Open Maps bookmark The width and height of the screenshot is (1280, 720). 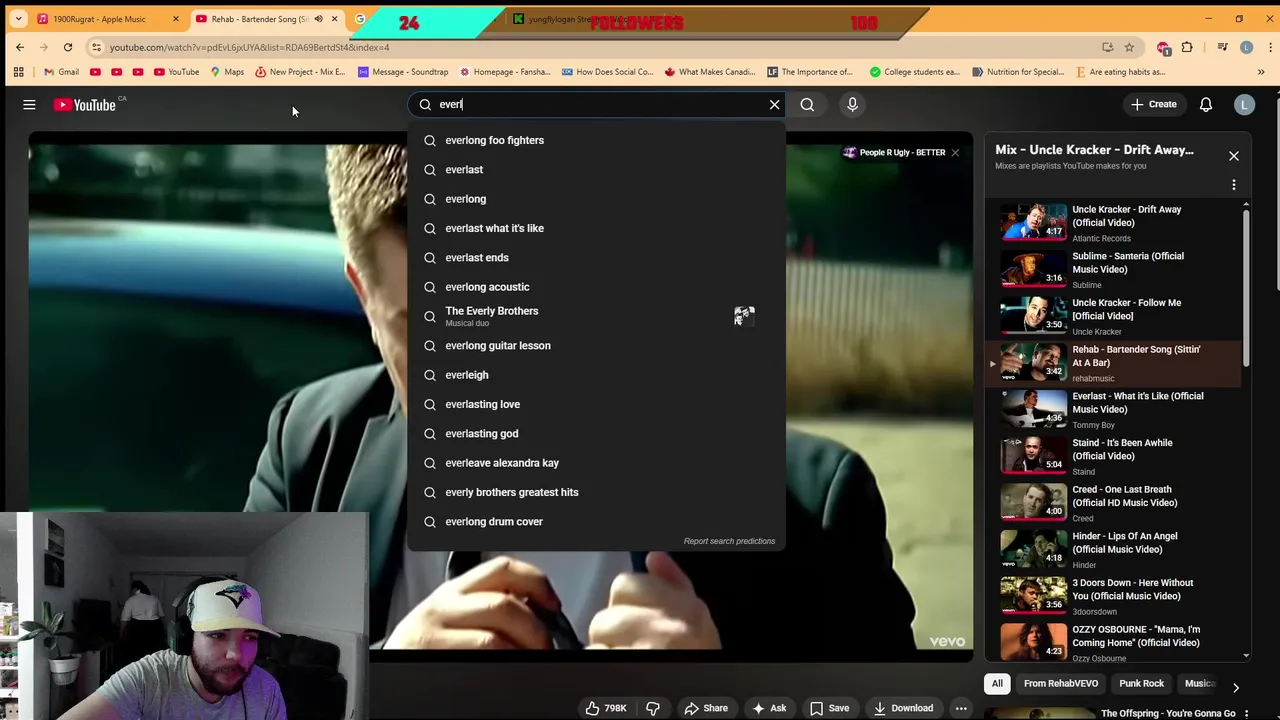(226, 72)
